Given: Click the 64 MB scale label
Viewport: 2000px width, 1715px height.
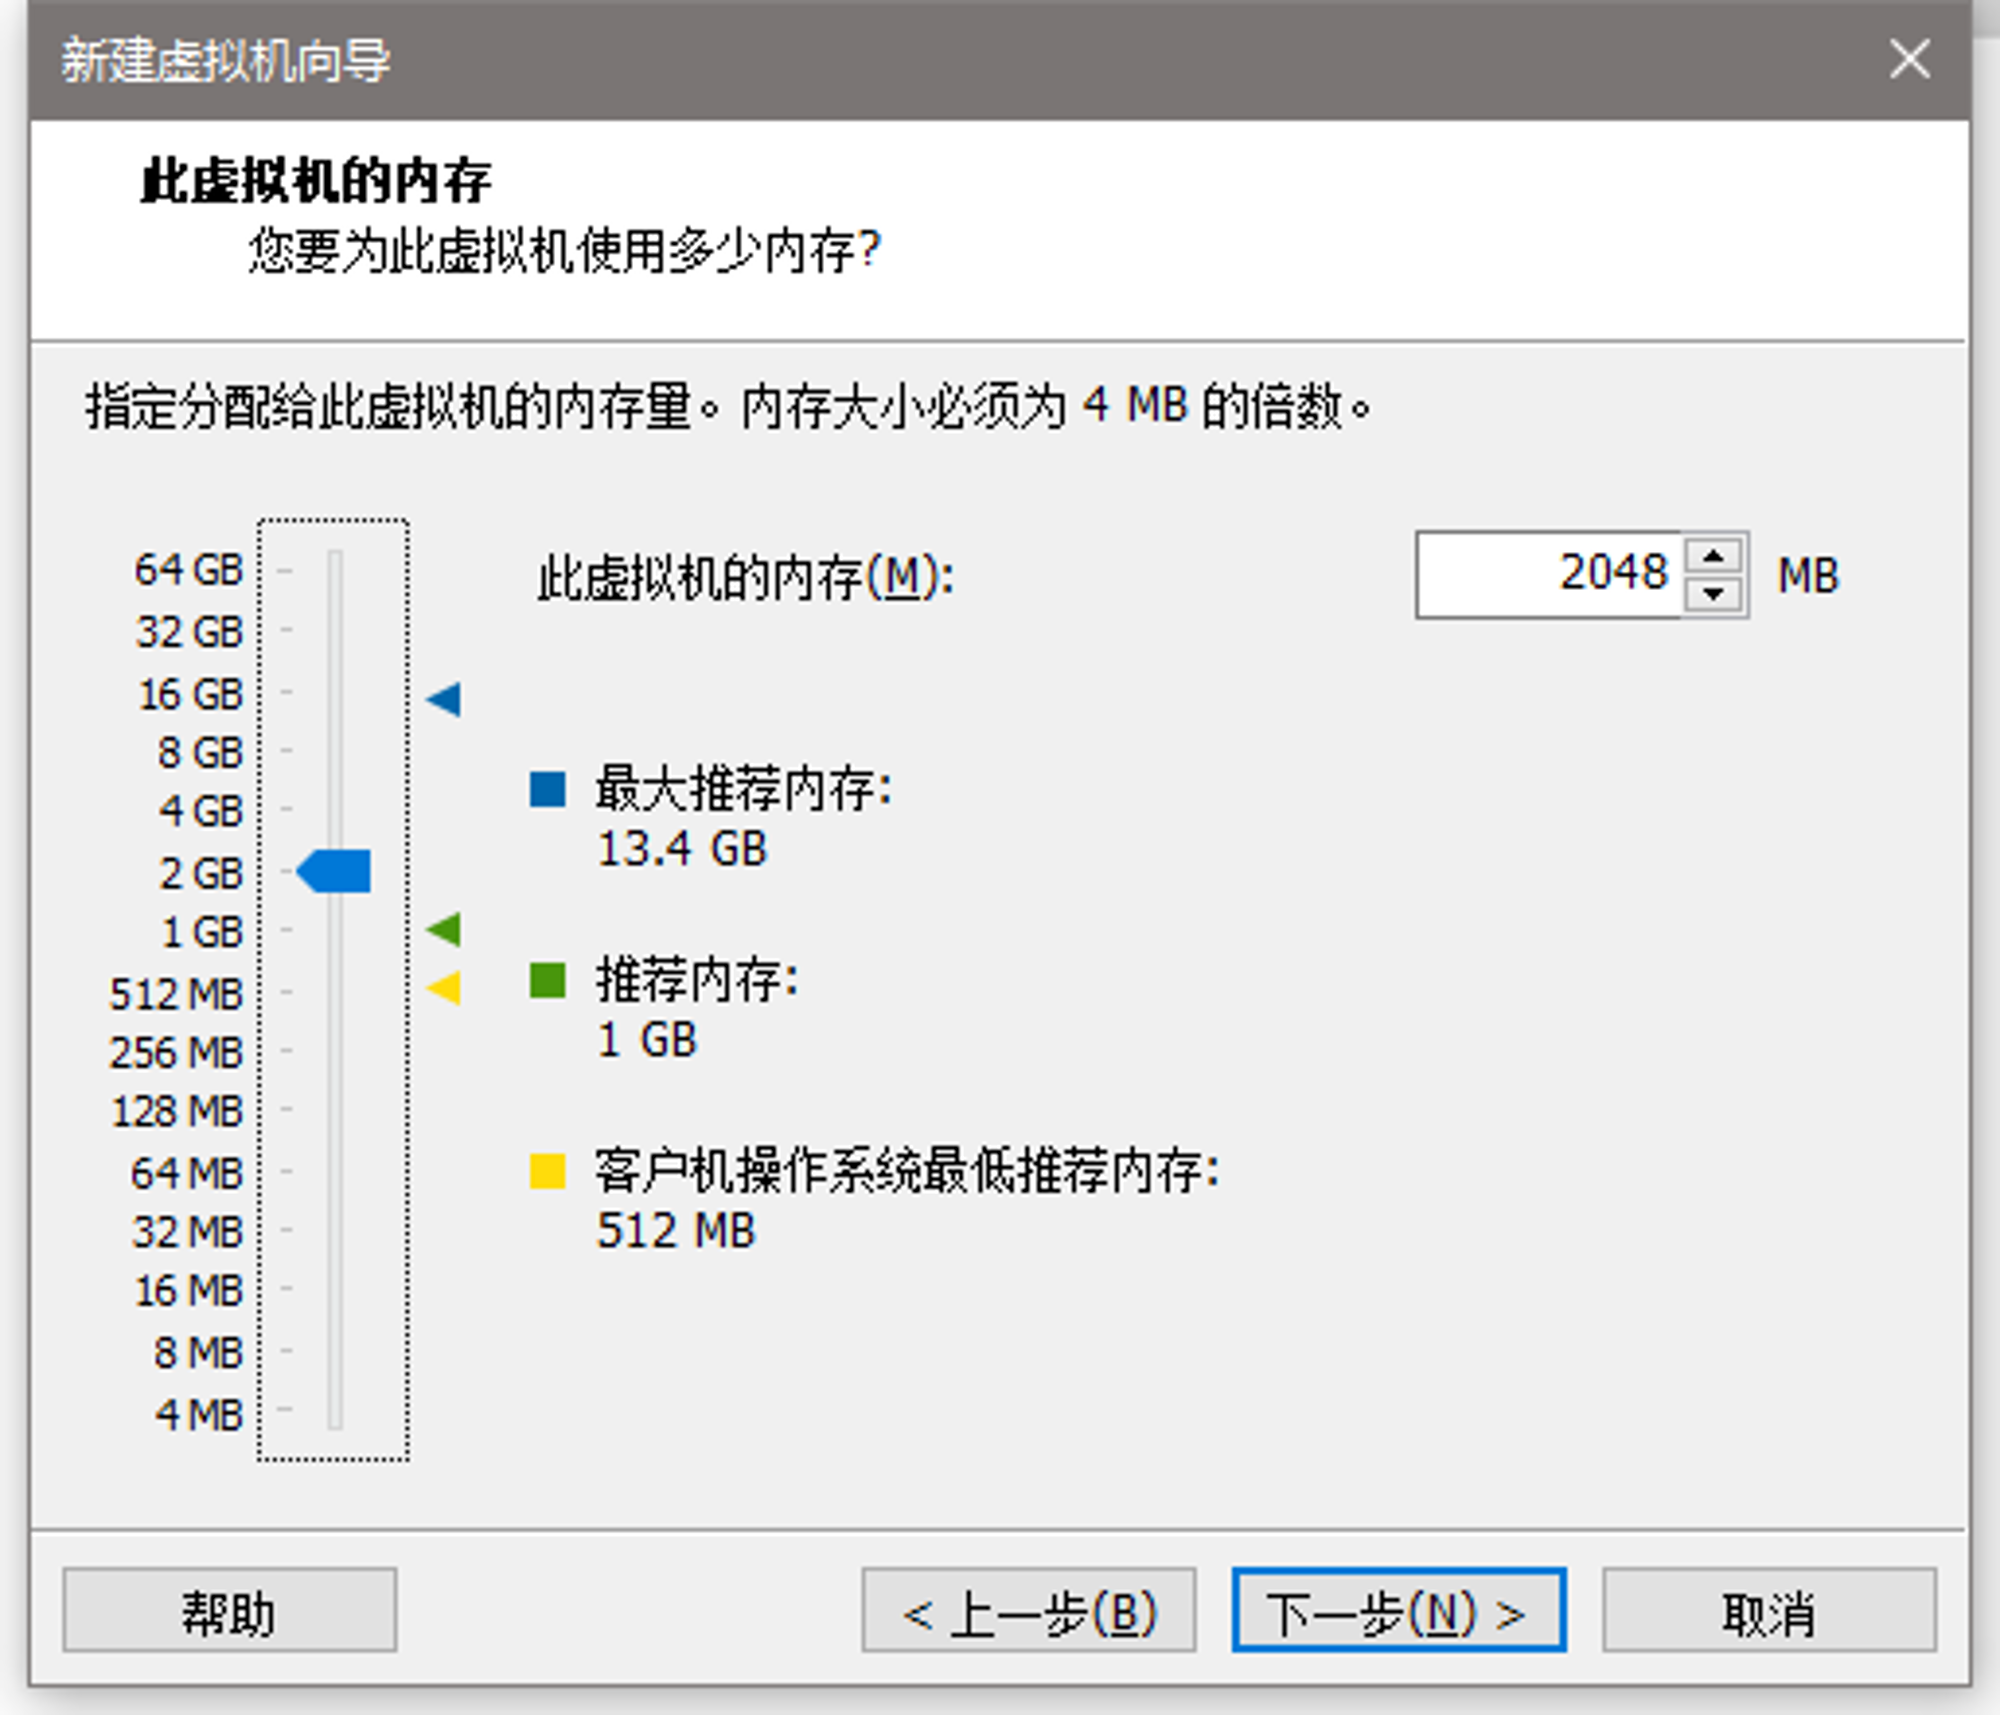Looking at the screenshot, I should click(187, 1173).
